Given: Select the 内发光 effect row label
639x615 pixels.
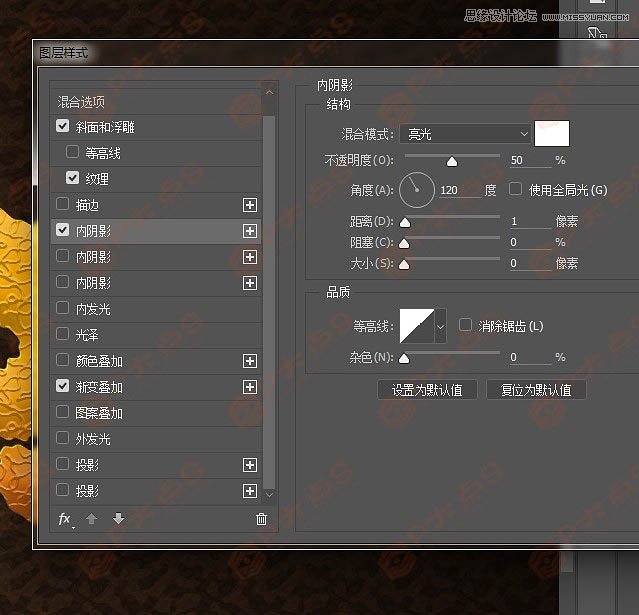Looking at the screenshot, I should [x=93, y=309].
